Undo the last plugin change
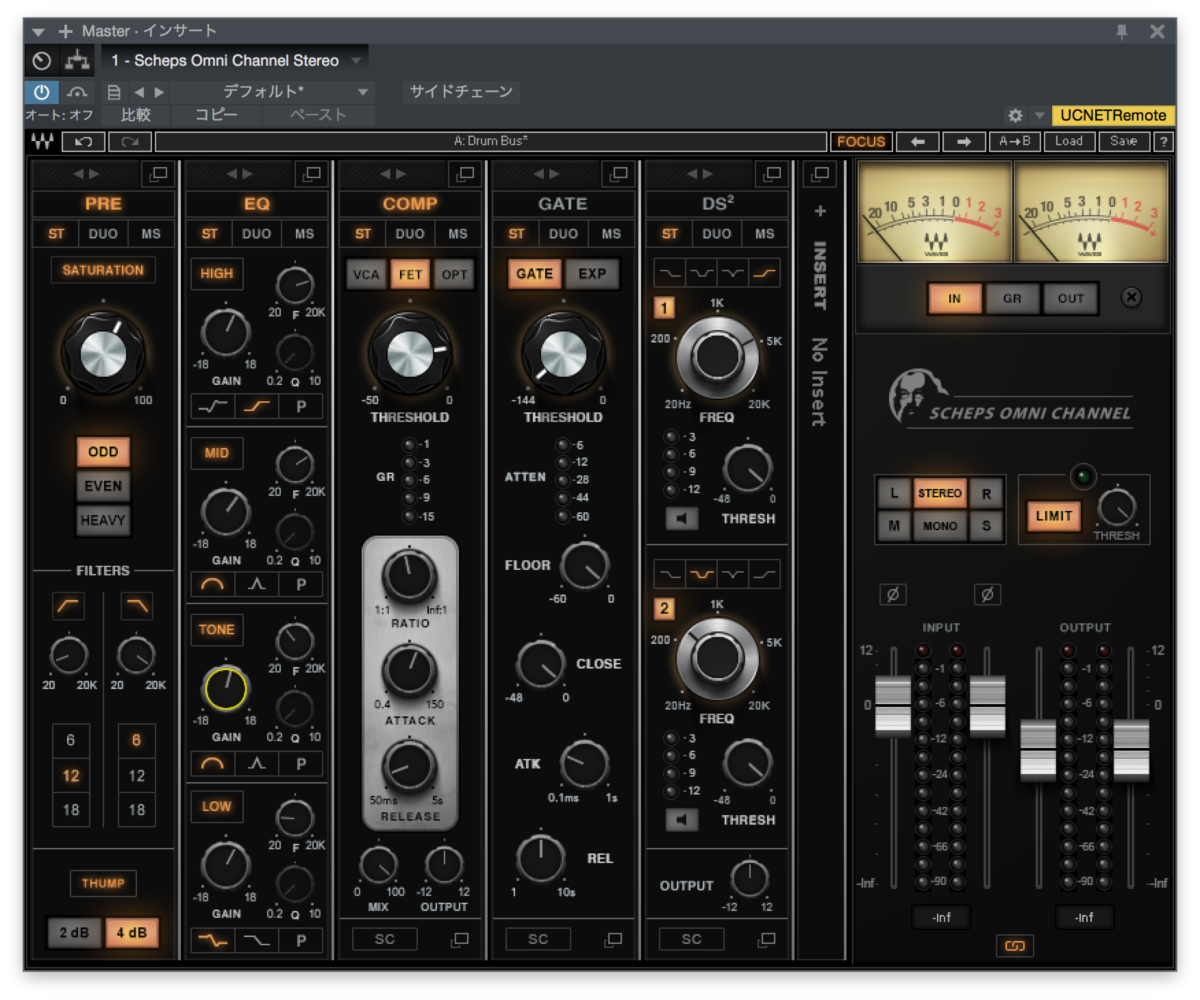 click(x=83, y=141)
